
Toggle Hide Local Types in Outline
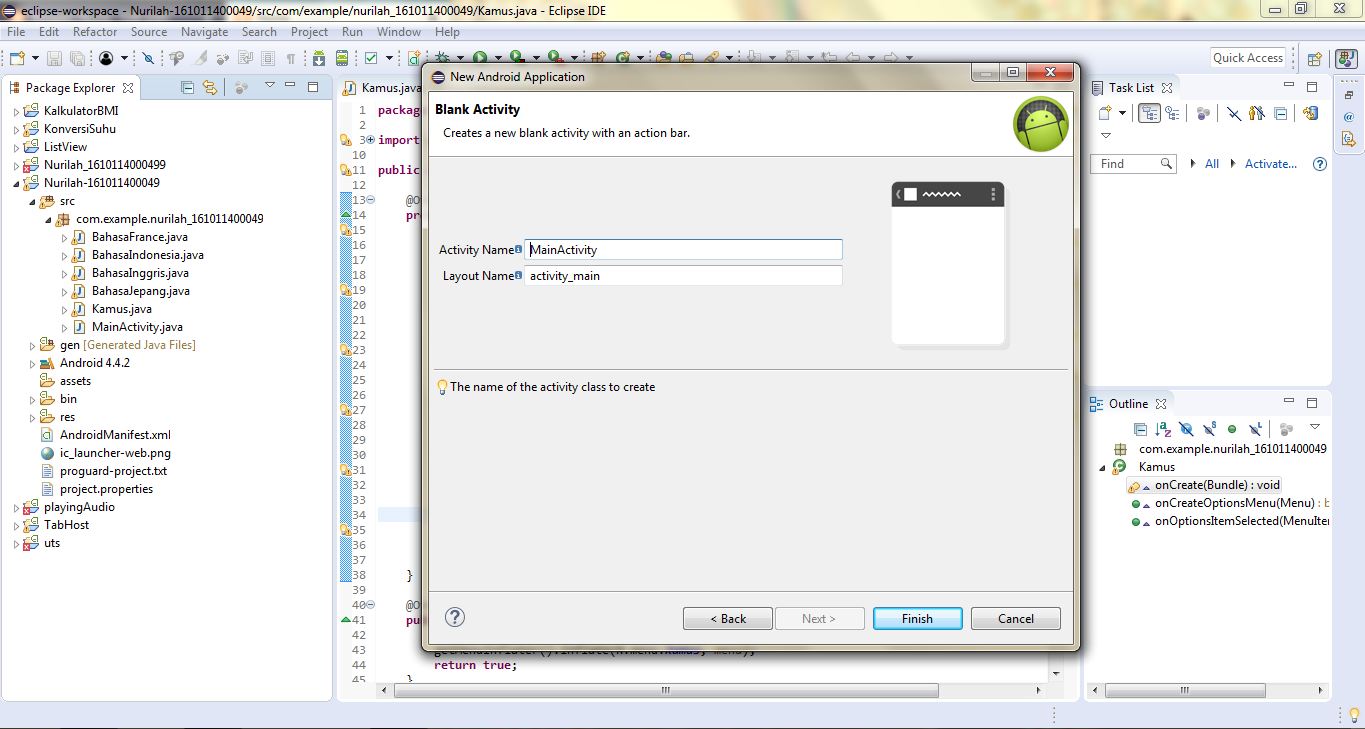point(1255,429)
